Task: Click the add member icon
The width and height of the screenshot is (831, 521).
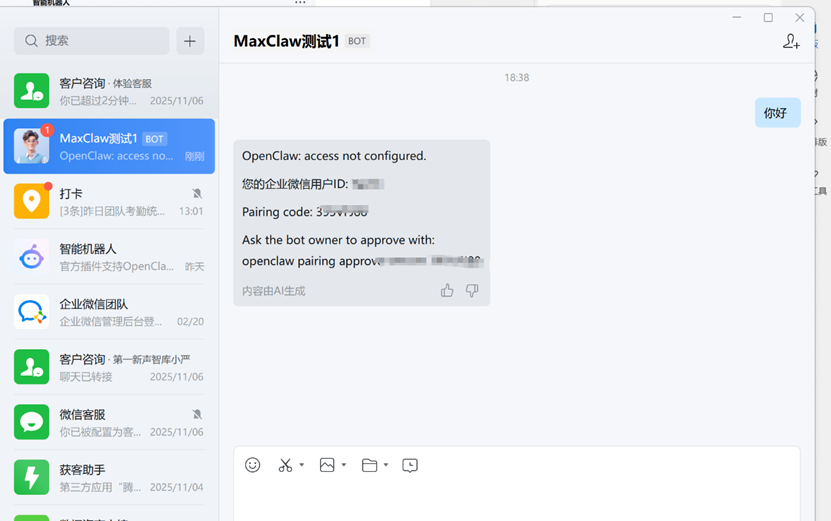Action: pos(791,41)
